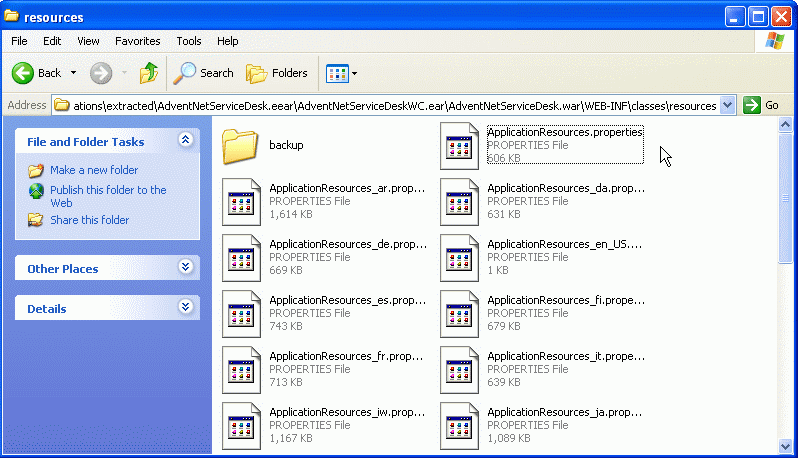Open the Search pane

[x=203, y=73]
